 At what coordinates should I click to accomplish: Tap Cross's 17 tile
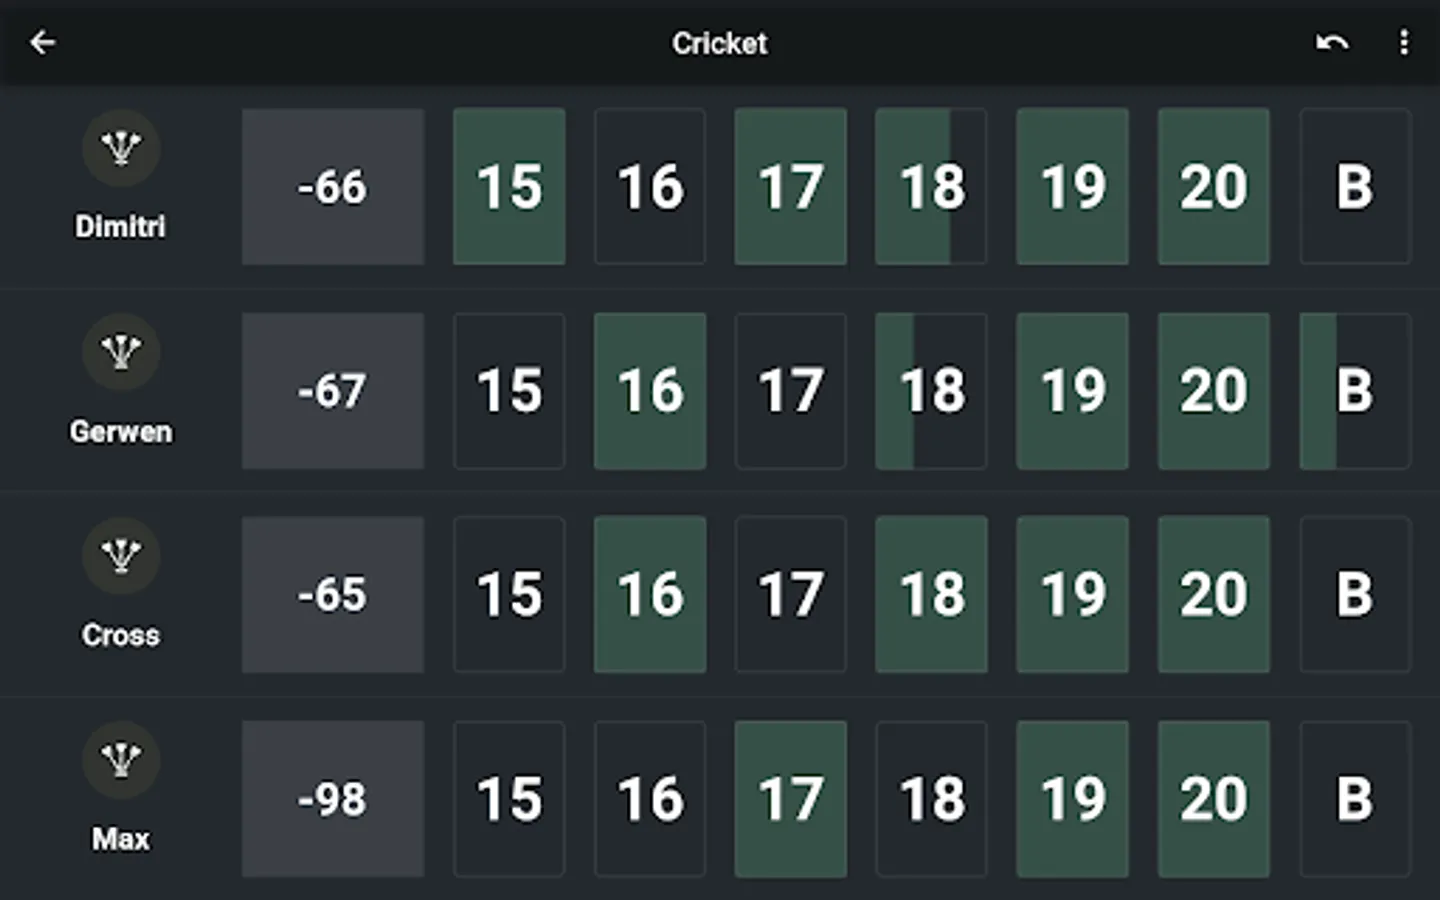coord(791,595)
